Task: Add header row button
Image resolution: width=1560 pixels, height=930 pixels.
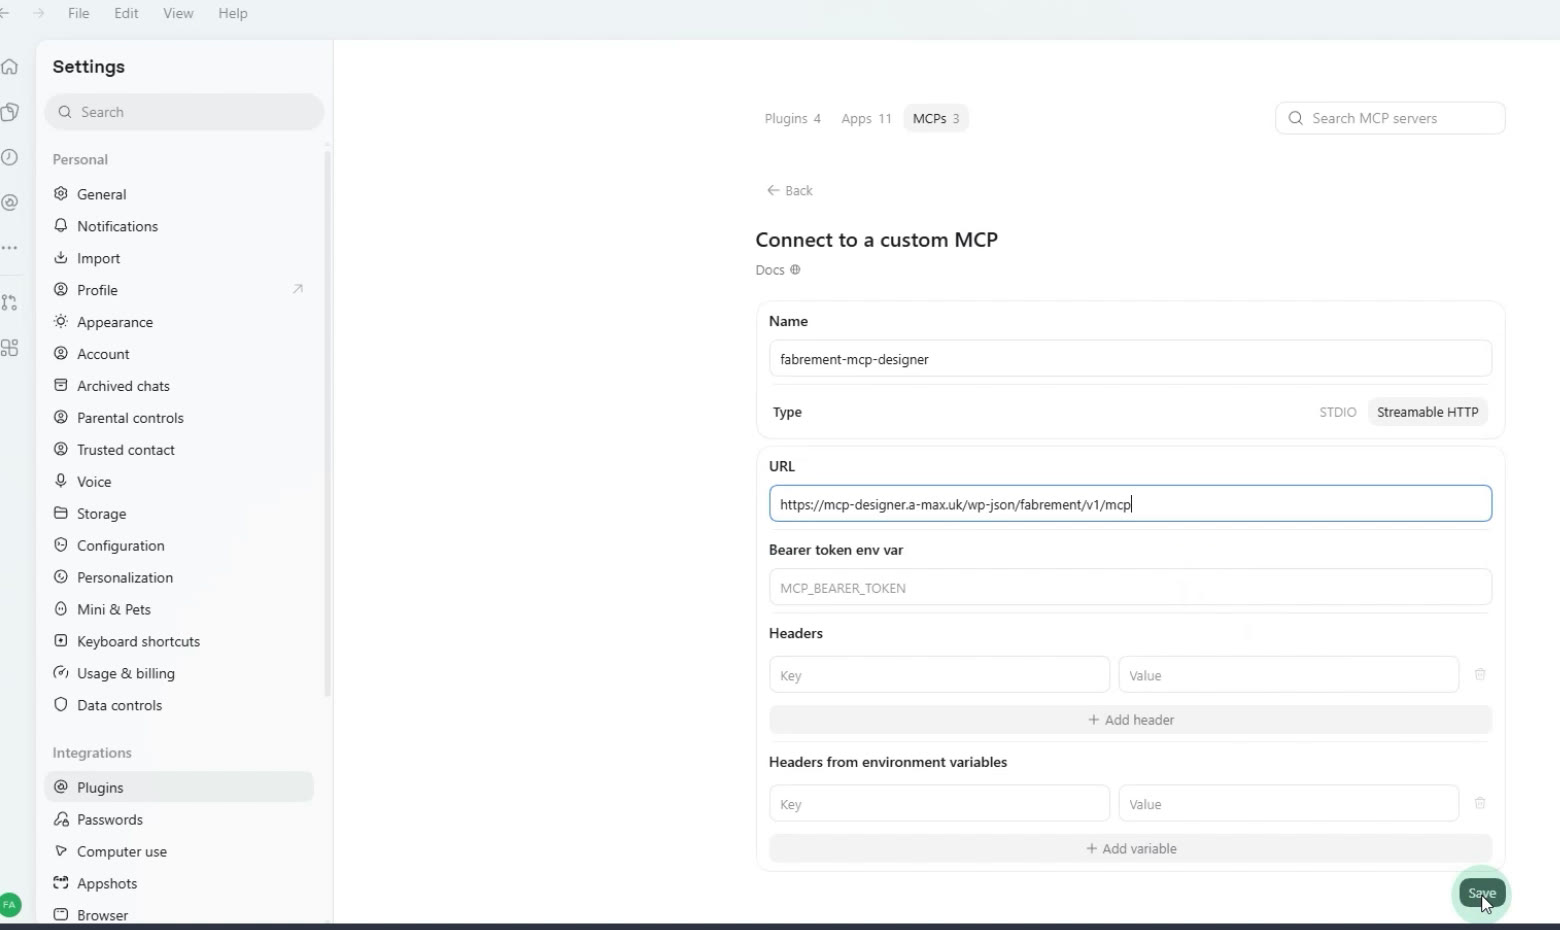Action: point(1130,720)
